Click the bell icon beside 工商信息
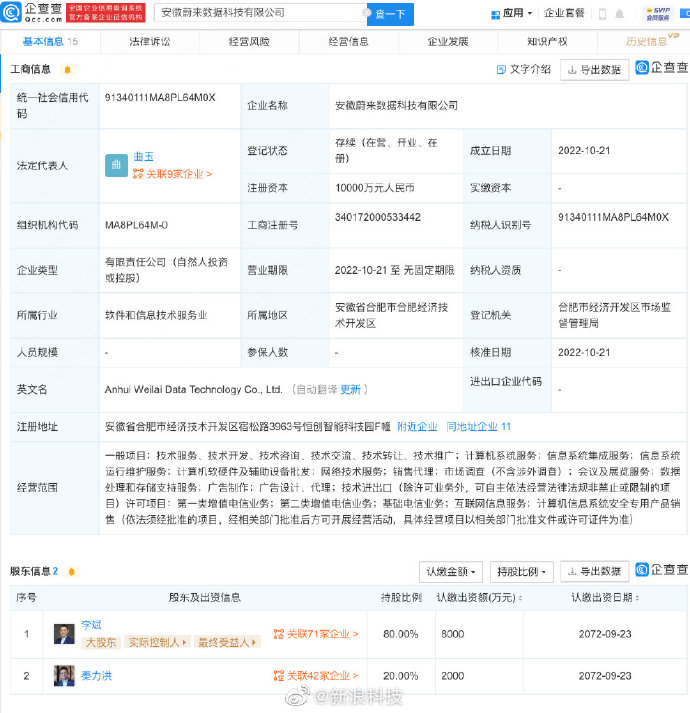Viewport: 690px width, 713px height. tap(67, 70)
